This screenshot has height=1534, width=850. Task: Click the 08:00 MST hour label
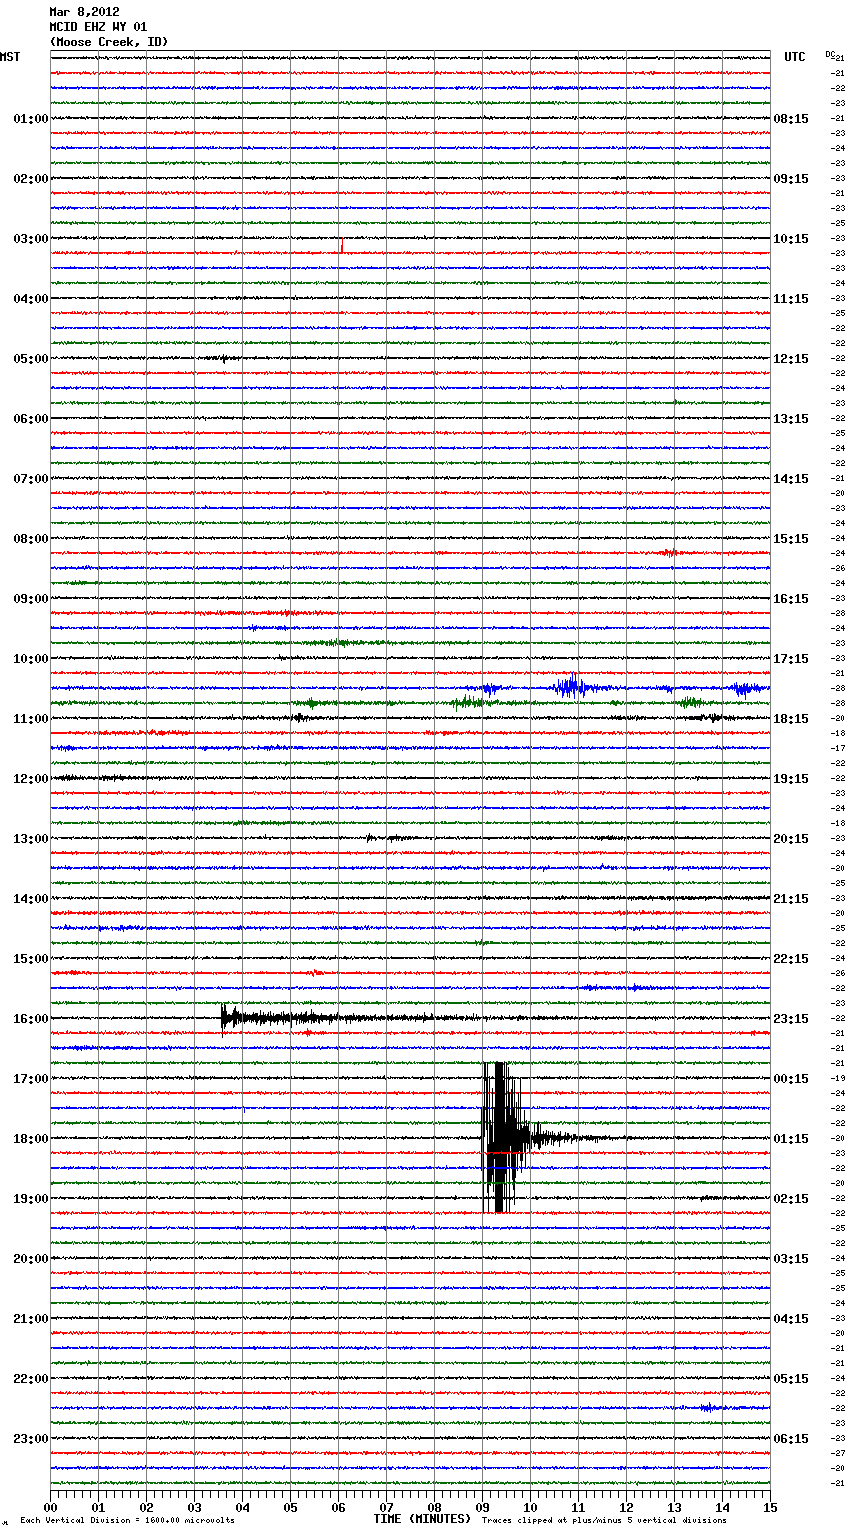coord(31,539)
